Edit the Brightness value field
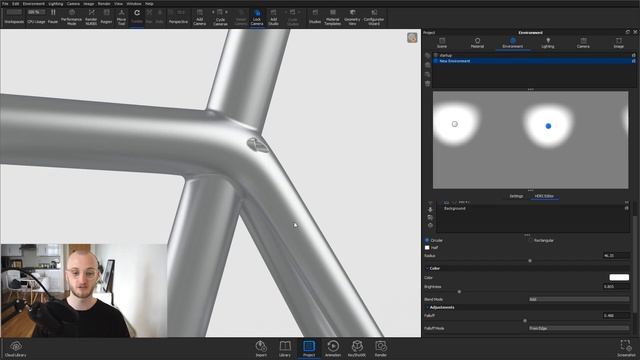 (616, 287)
